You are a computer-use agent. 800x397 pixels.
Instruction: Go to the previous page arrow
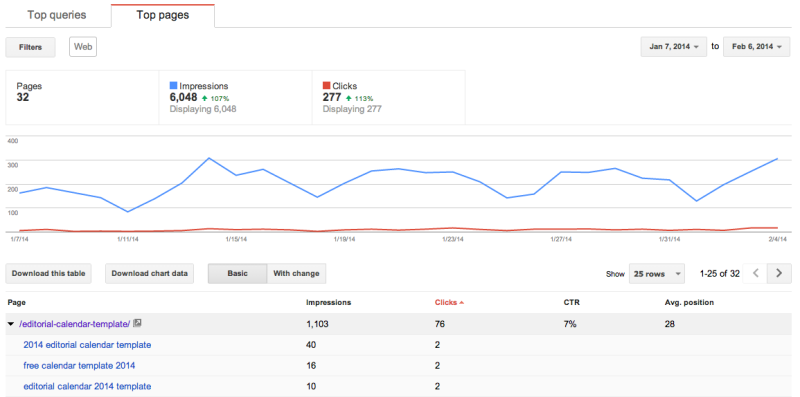[x=756, y=274]
